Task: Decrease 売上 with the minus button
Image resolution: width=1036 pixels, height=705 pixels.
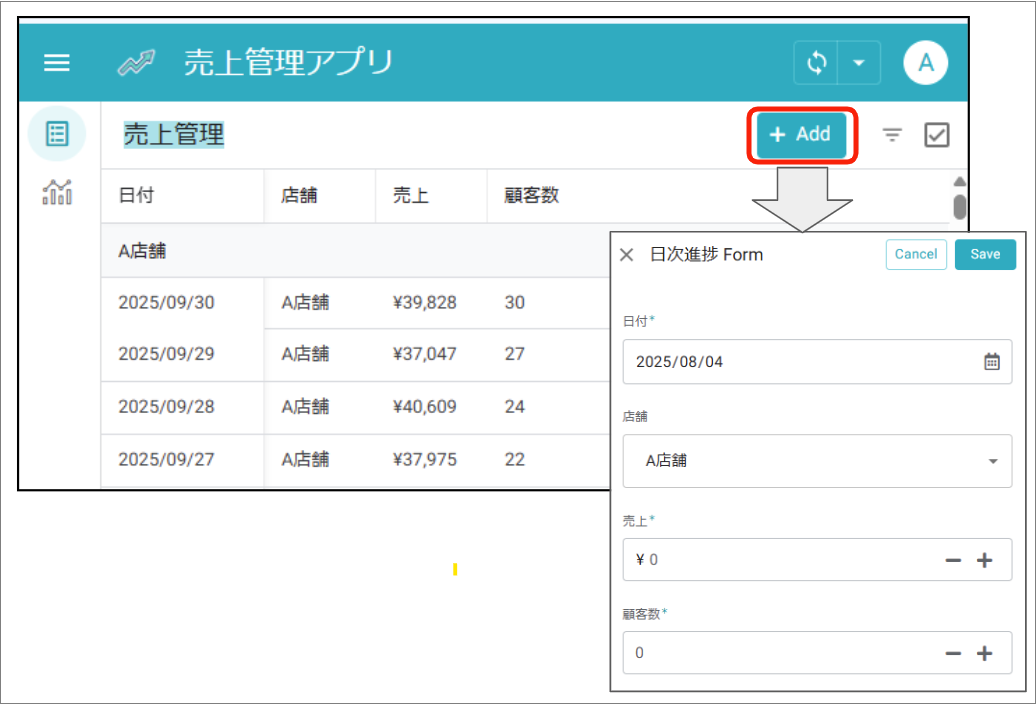Action: (953, 560)
